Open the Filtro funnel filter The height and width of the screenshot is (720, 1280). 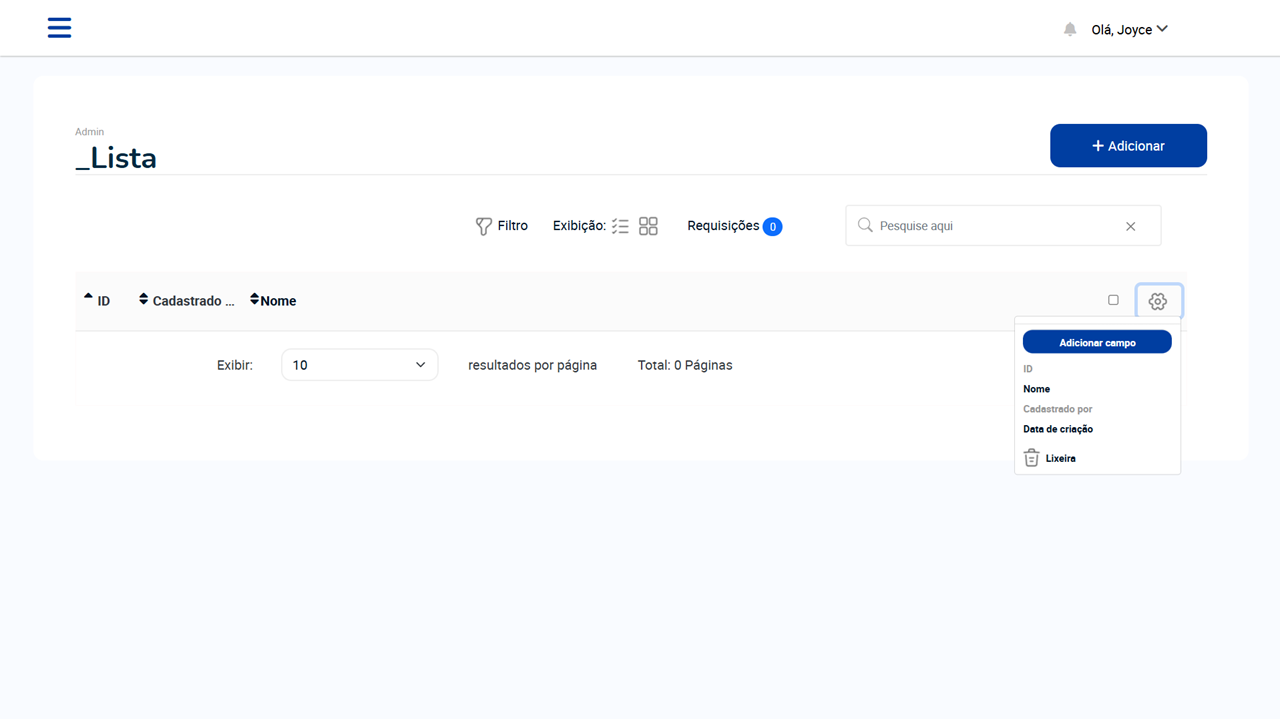coord(501,226)
